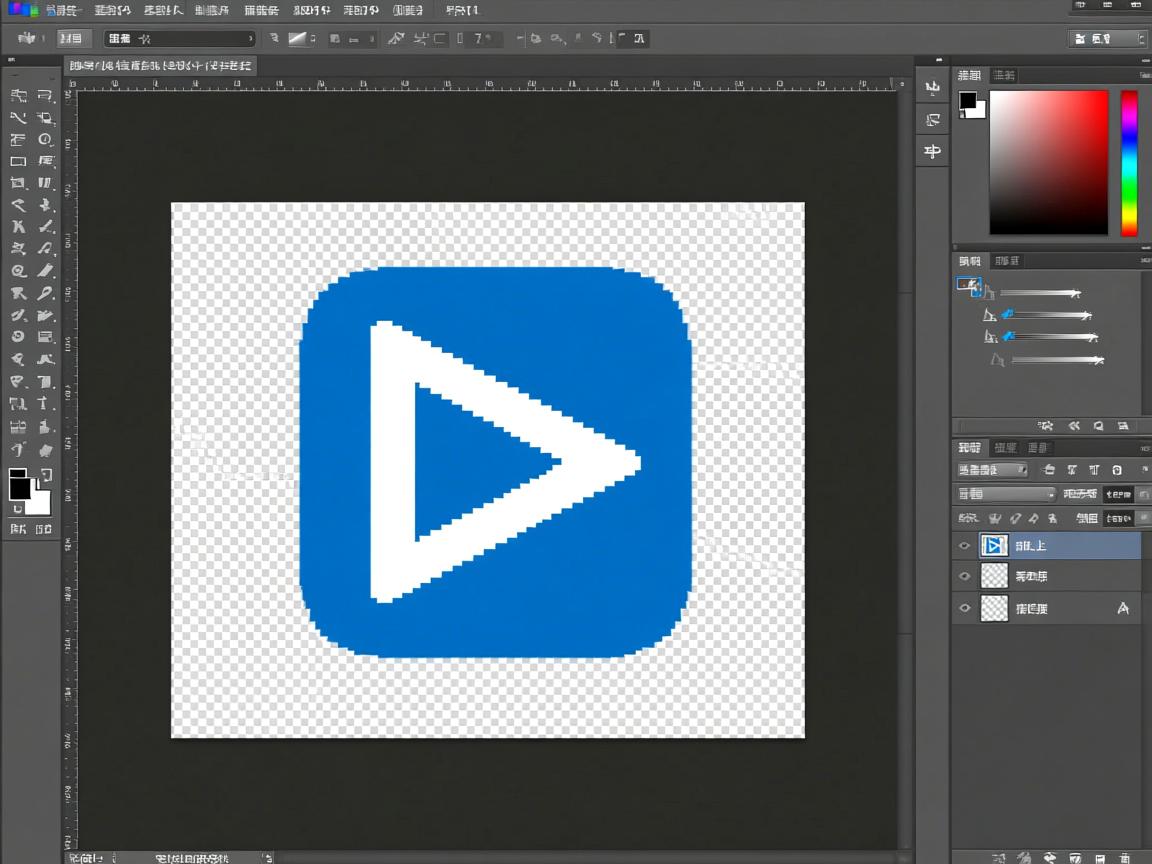
Task: Open the blend mode dropdown in the Layers panel
Action: 1005,494
